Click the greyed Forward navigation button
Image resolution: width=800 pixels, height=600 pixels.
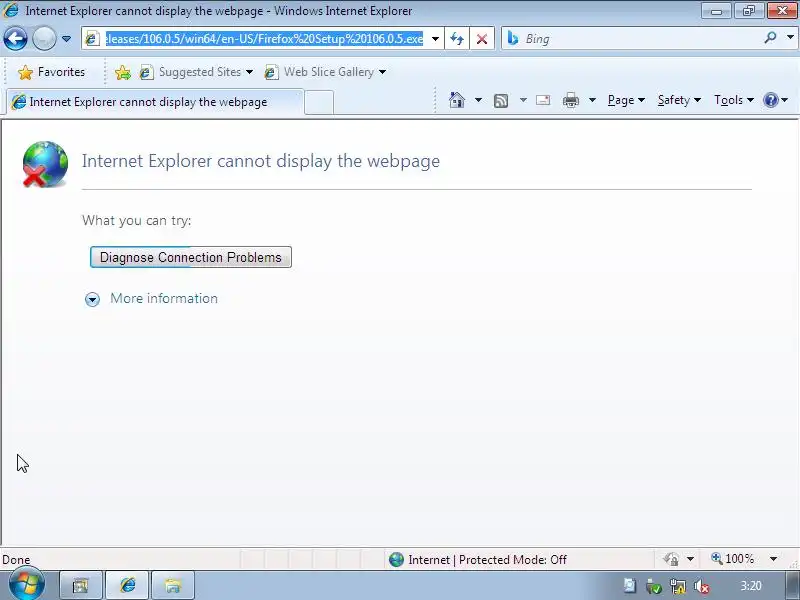tap(44, 38)
